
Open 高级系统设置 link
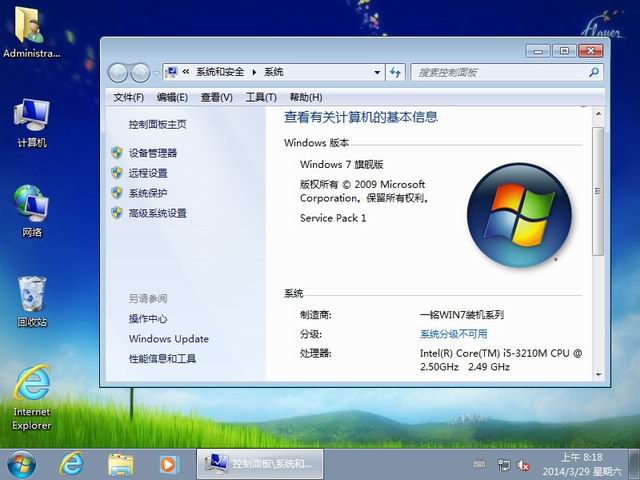click(x=158, y=213)
